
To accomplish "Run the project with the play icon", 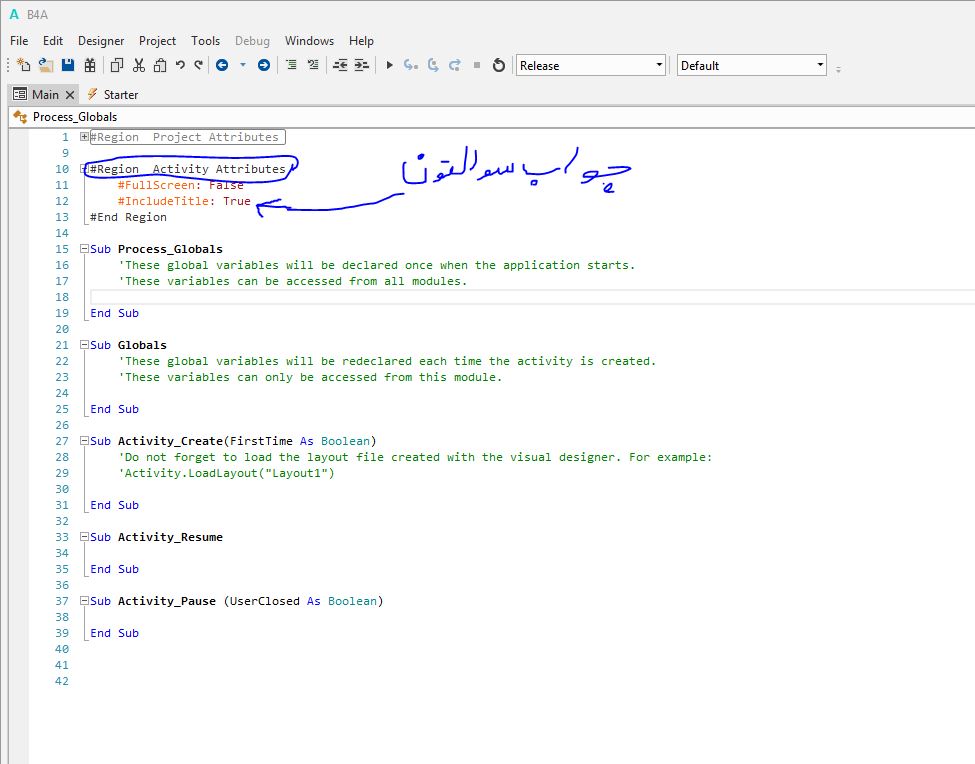I will 390,65.
